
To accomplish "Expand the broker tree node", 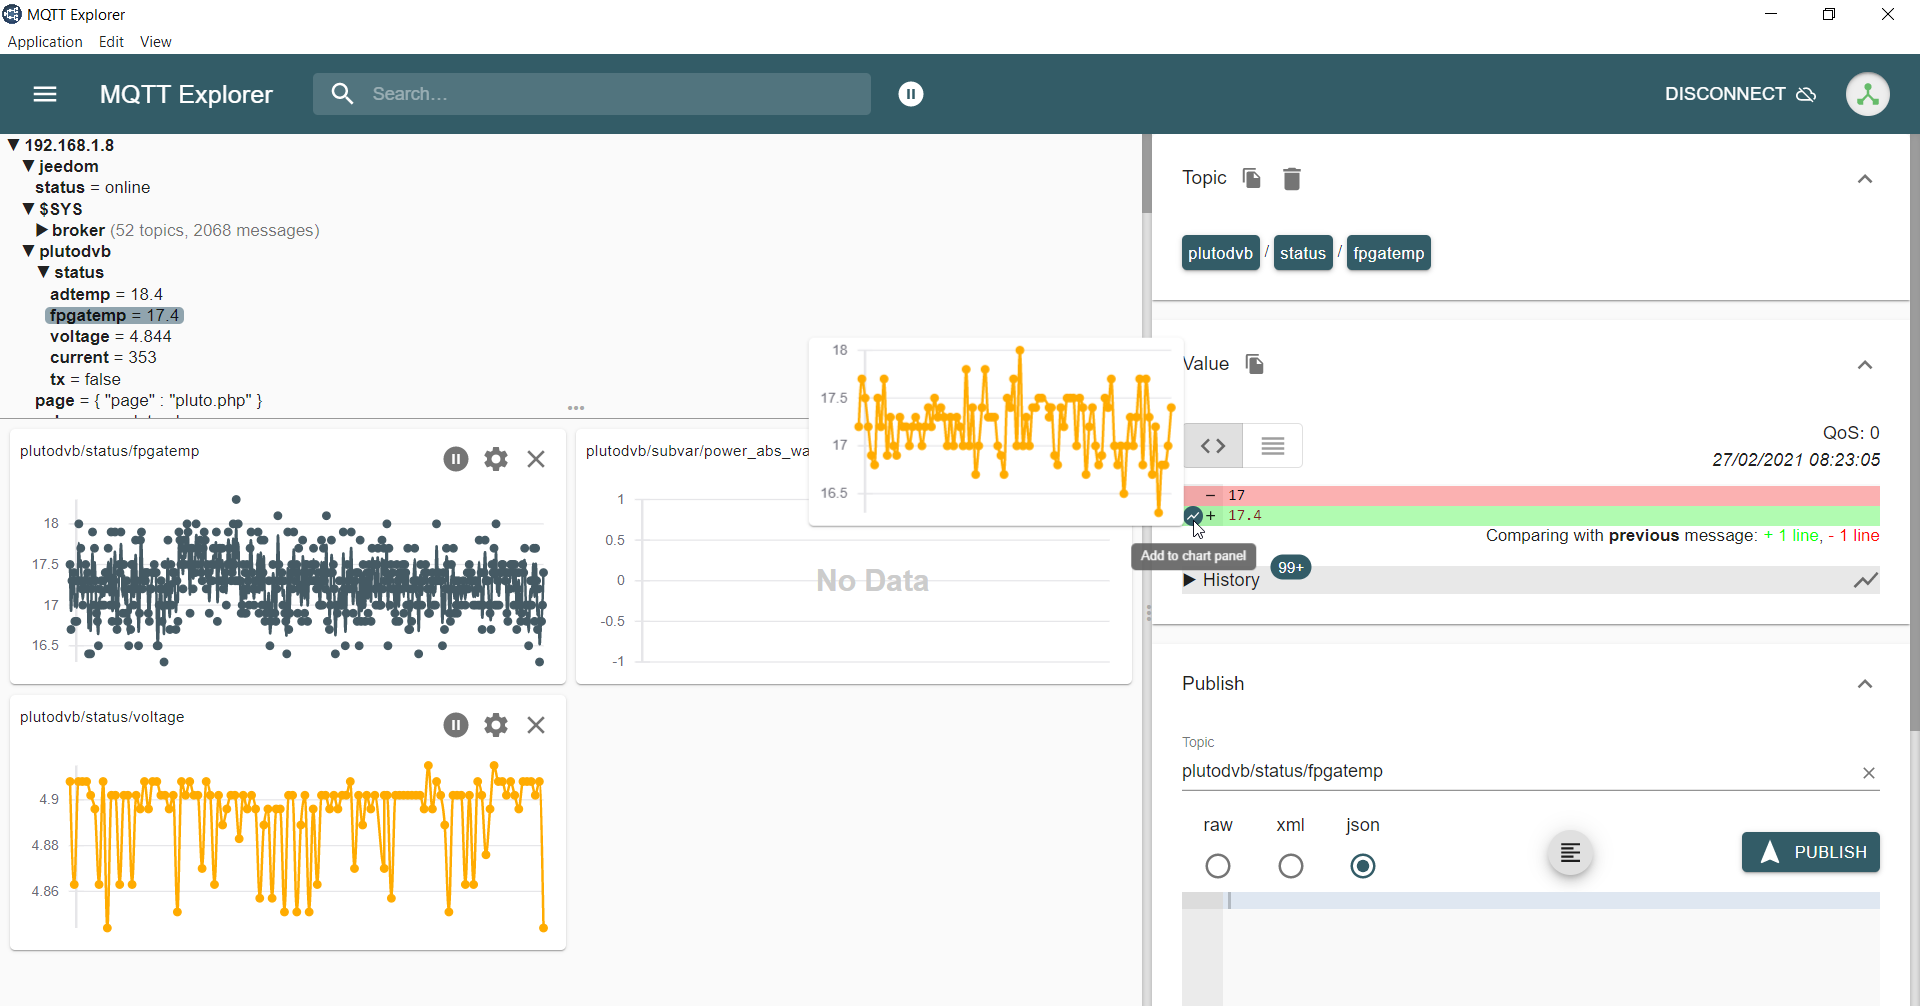I will coord(42,230).
